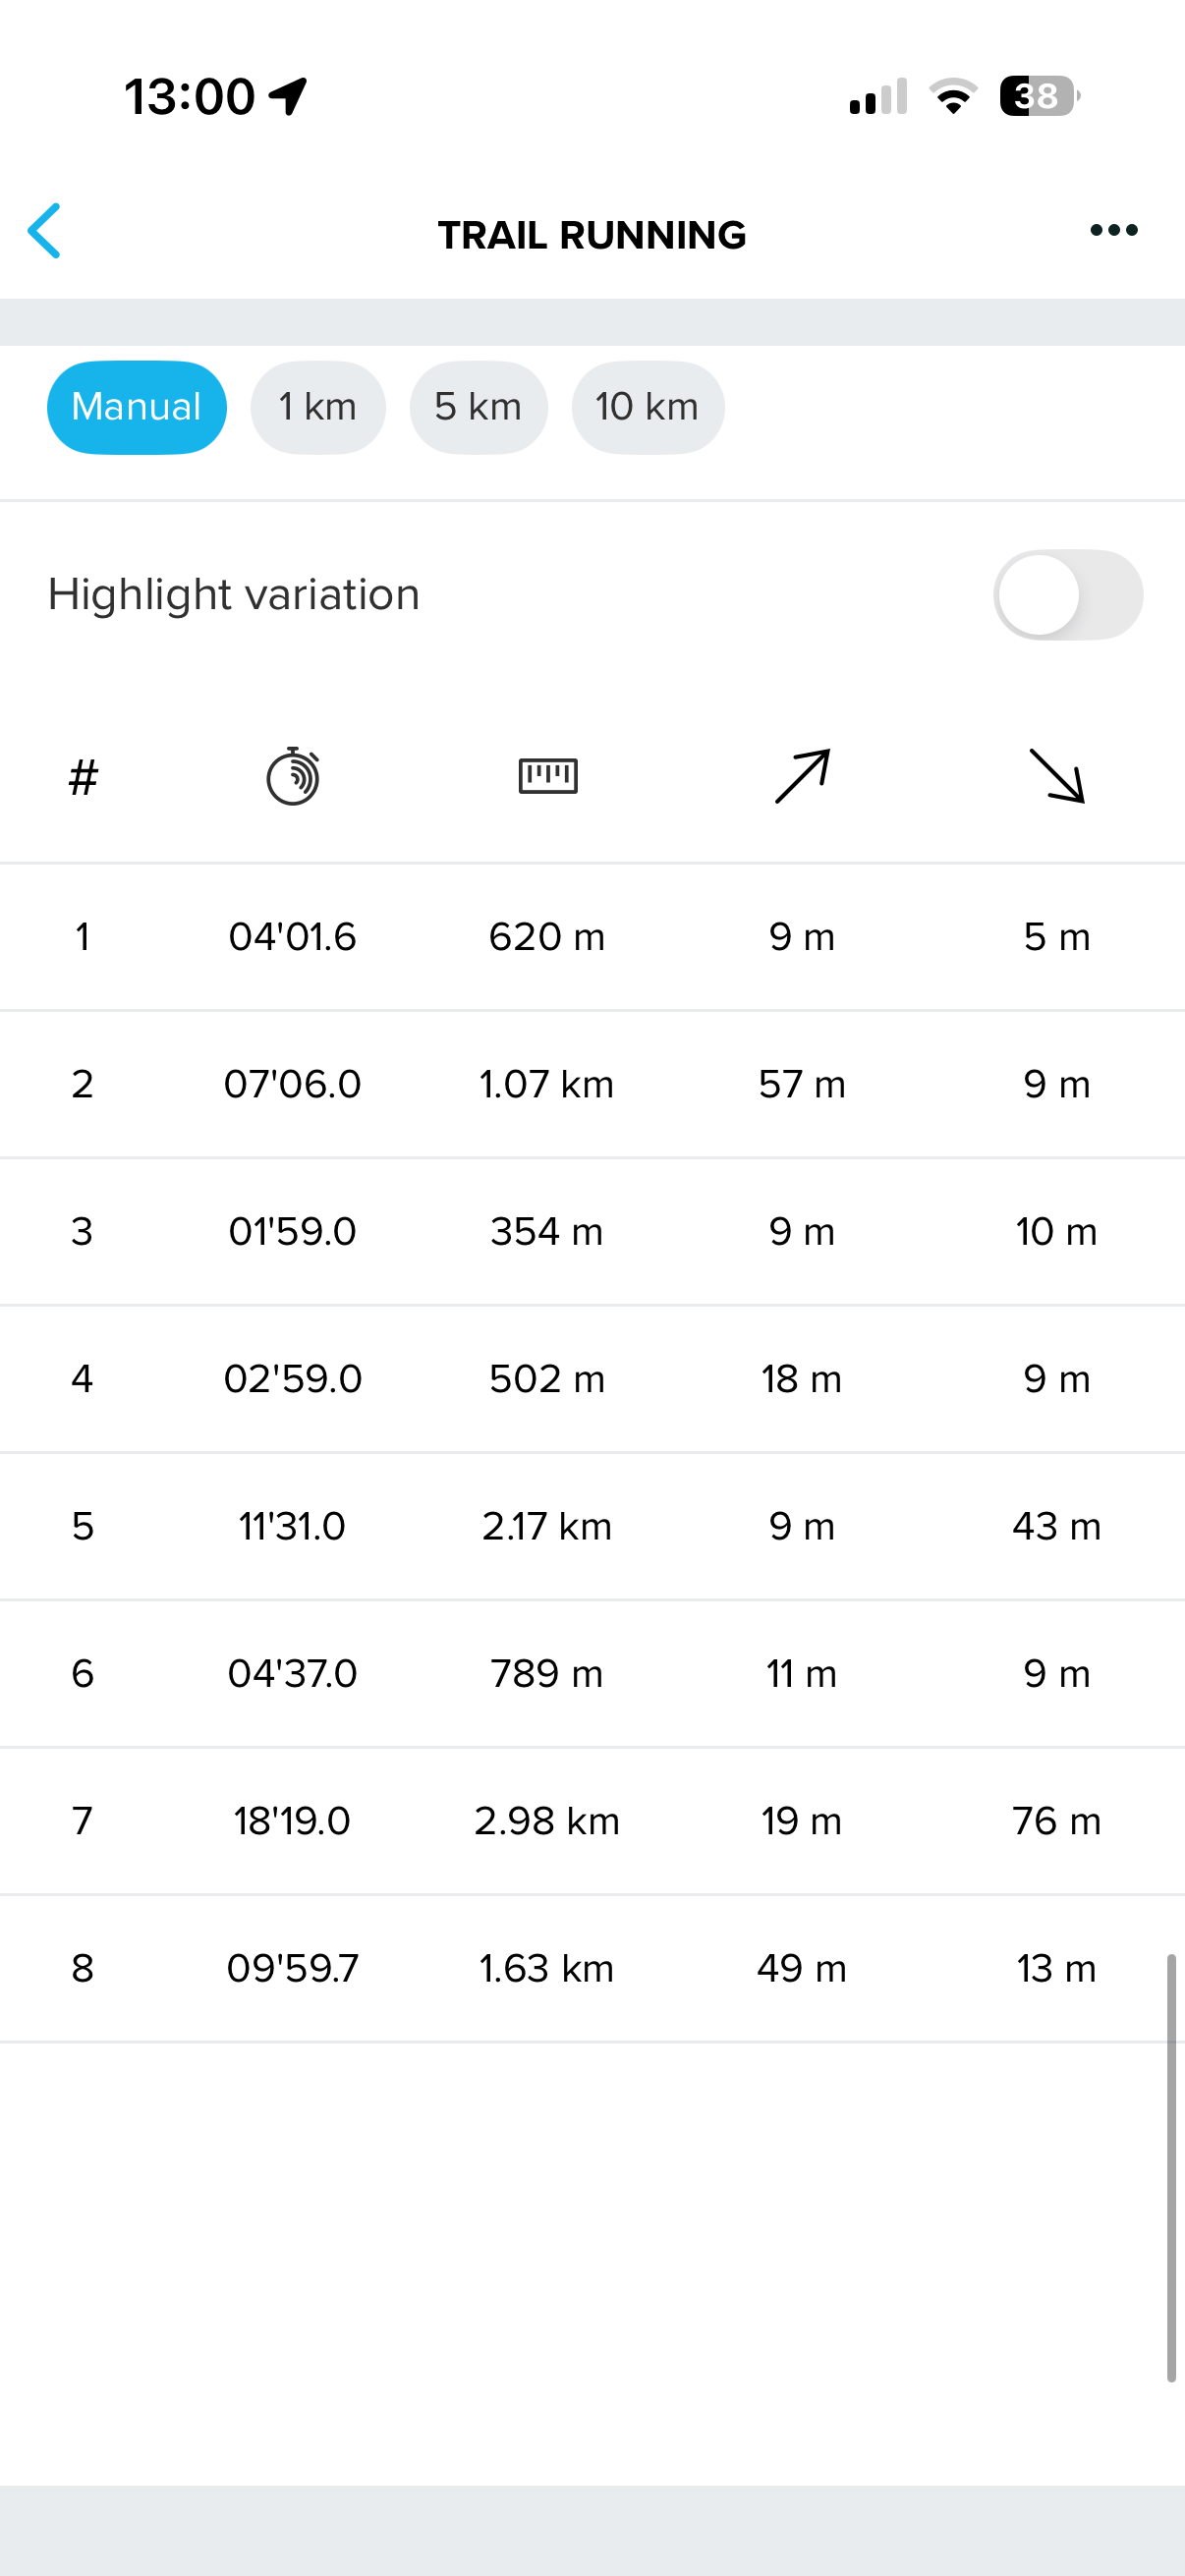Select the Manual laps tab
This screenshot has height=2576, width=1185.
coord(137,407)
